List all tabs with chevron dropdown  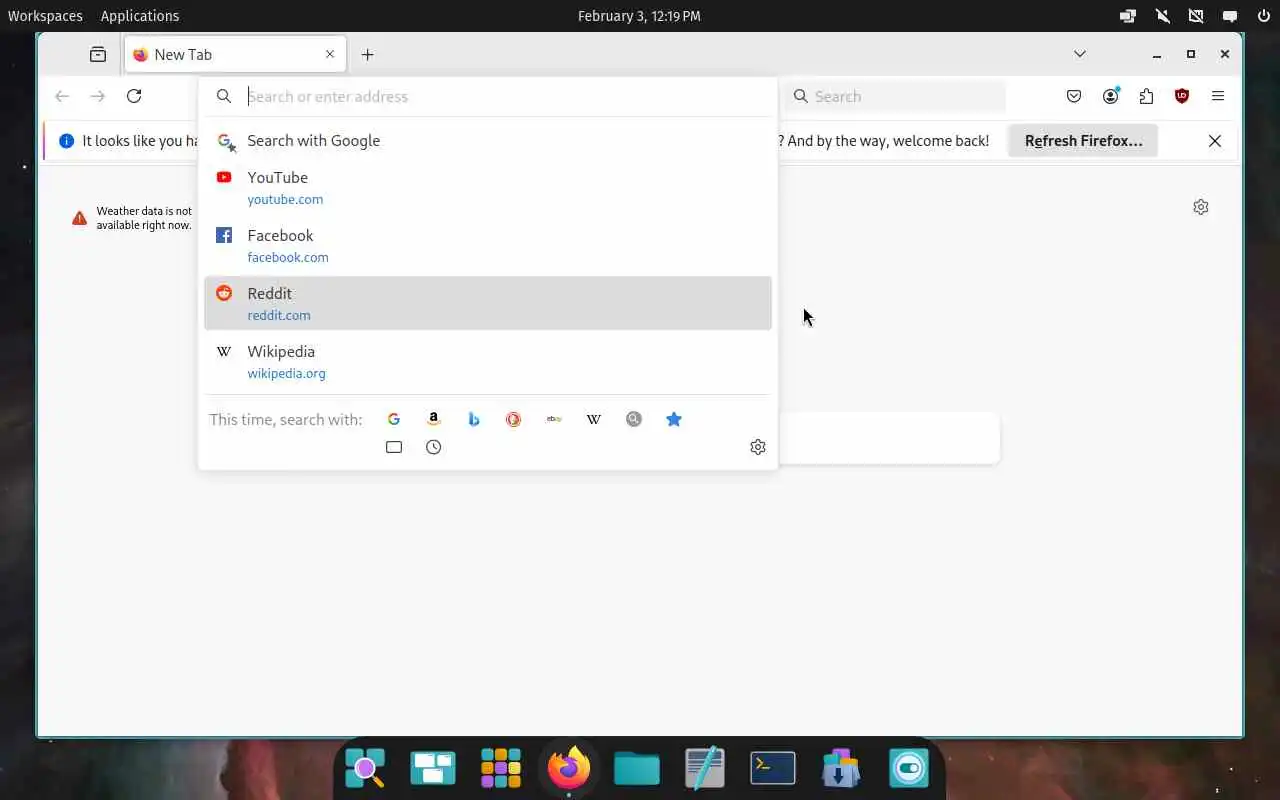tap(1080, 54)
